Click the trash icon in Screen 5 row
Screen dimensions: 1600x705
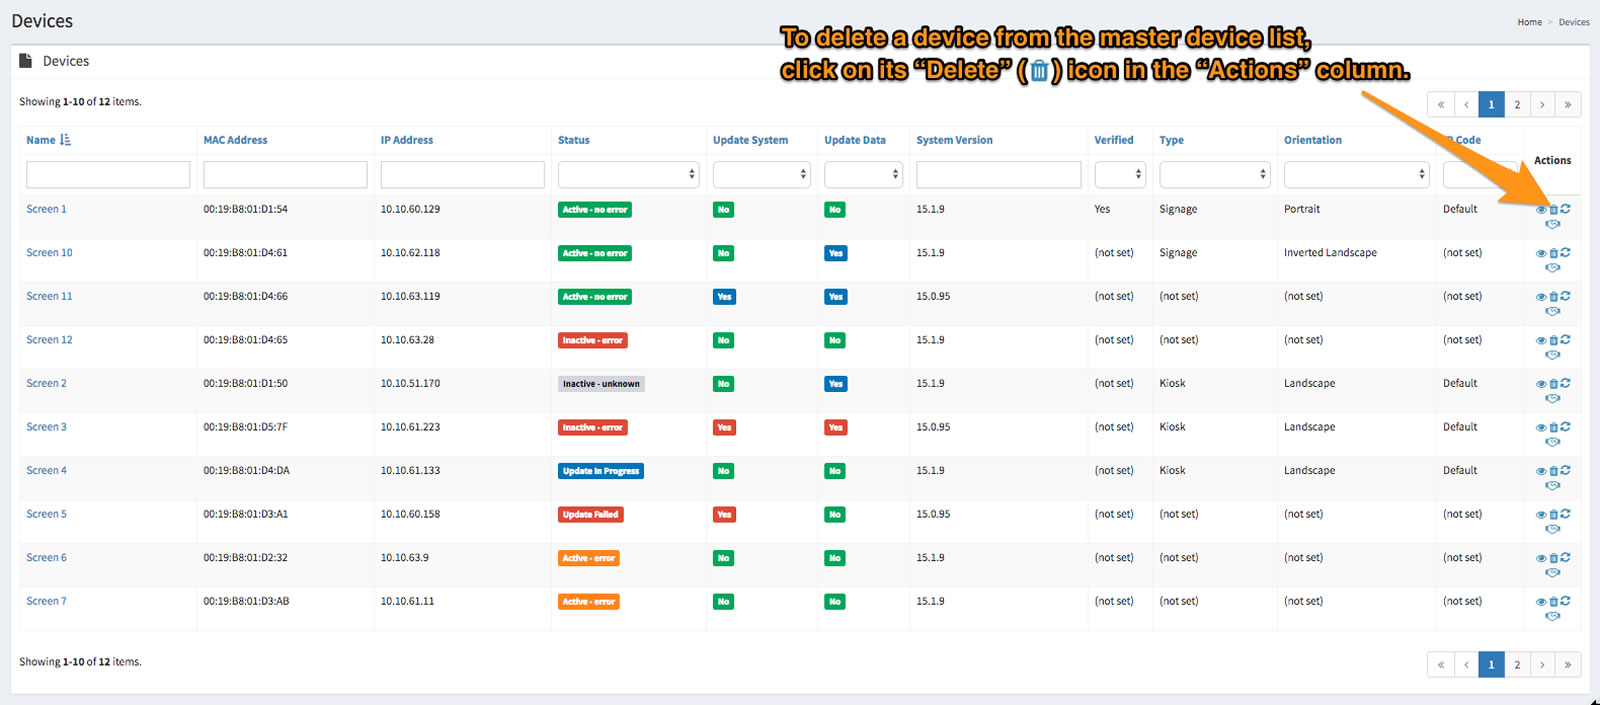(x=1553, y=515)
